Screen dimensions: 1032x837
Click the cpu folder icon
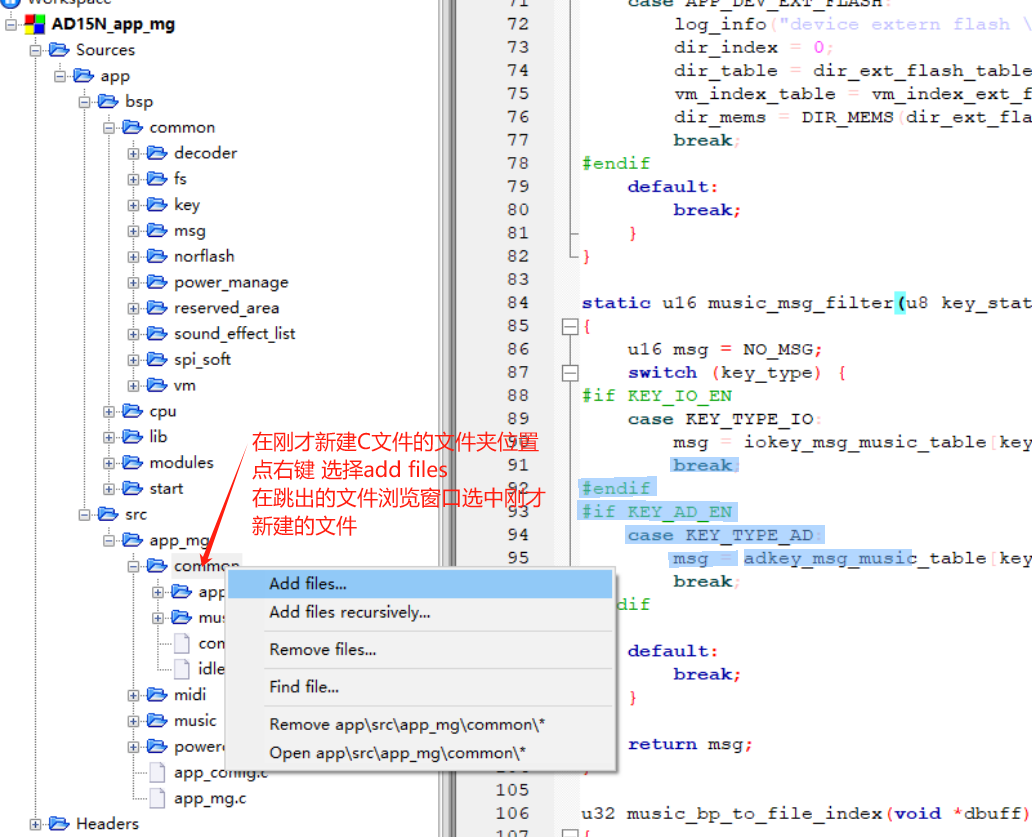click(x=132, y=411)
